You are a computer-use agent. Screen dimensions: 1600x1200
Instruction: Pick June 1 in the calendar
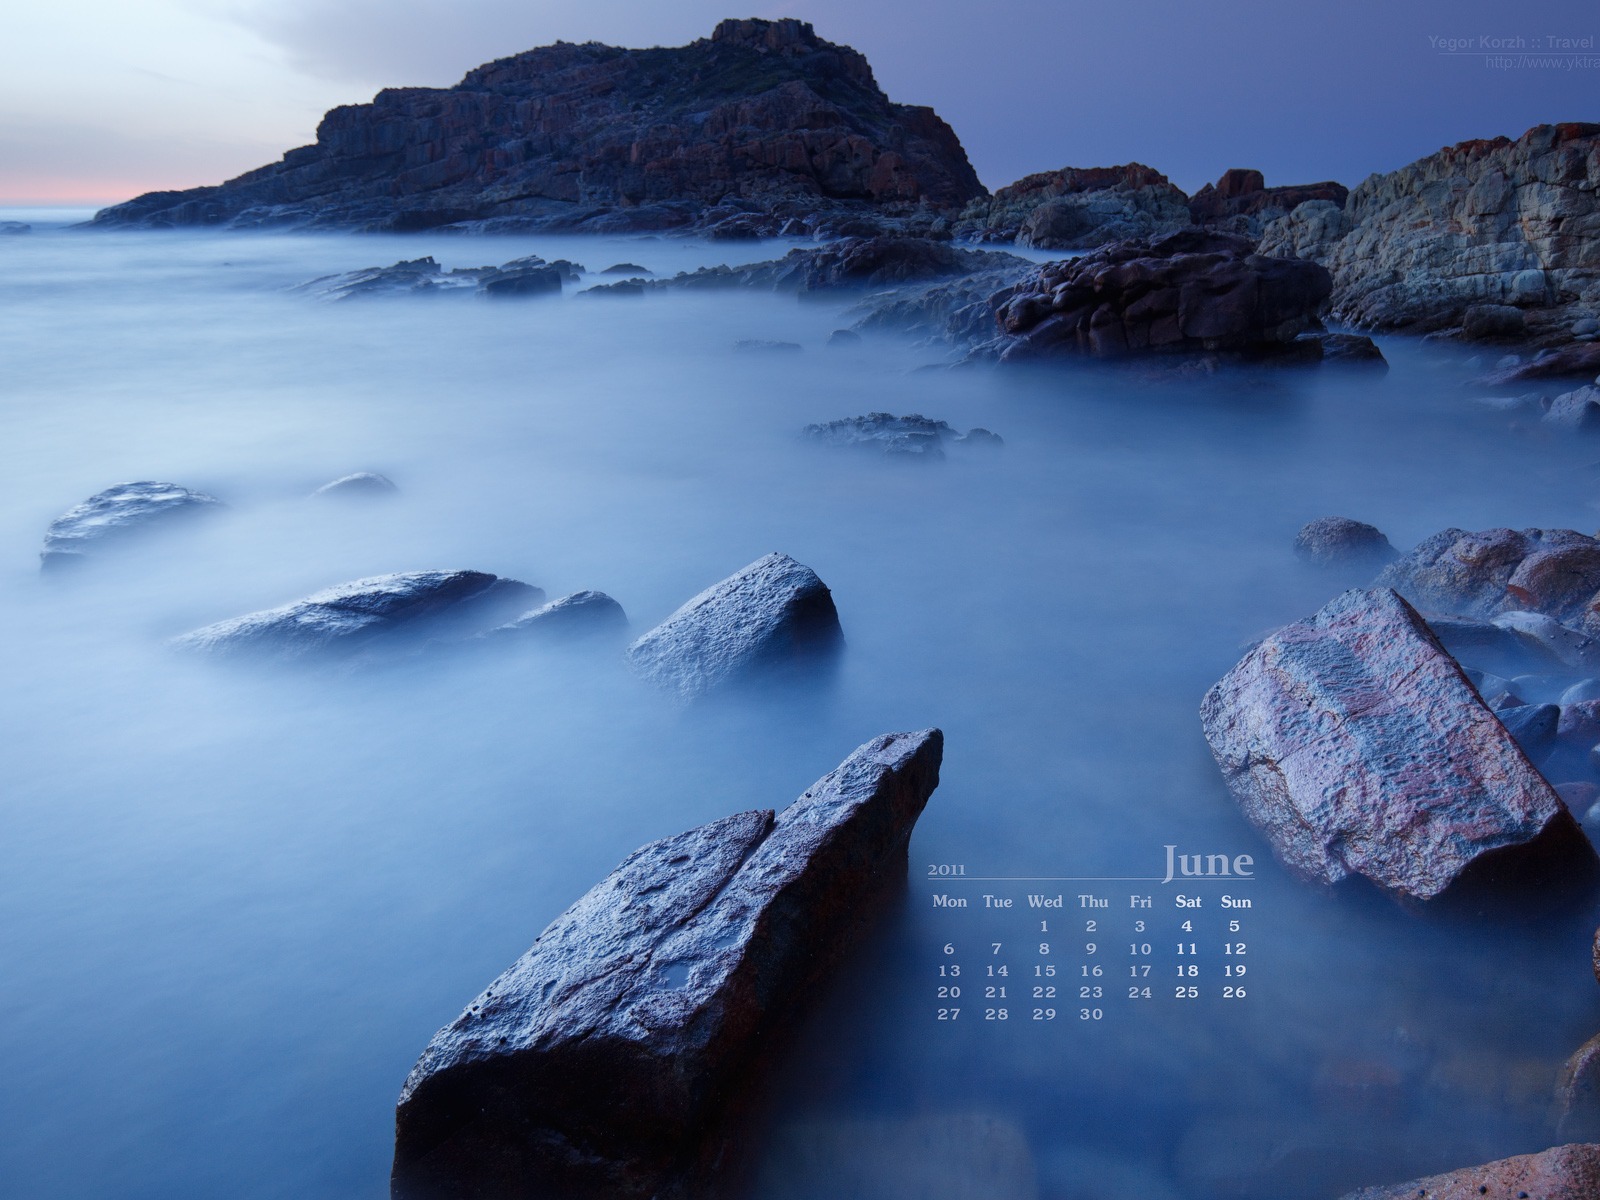pyautogui.click(x=1044, y=926)
